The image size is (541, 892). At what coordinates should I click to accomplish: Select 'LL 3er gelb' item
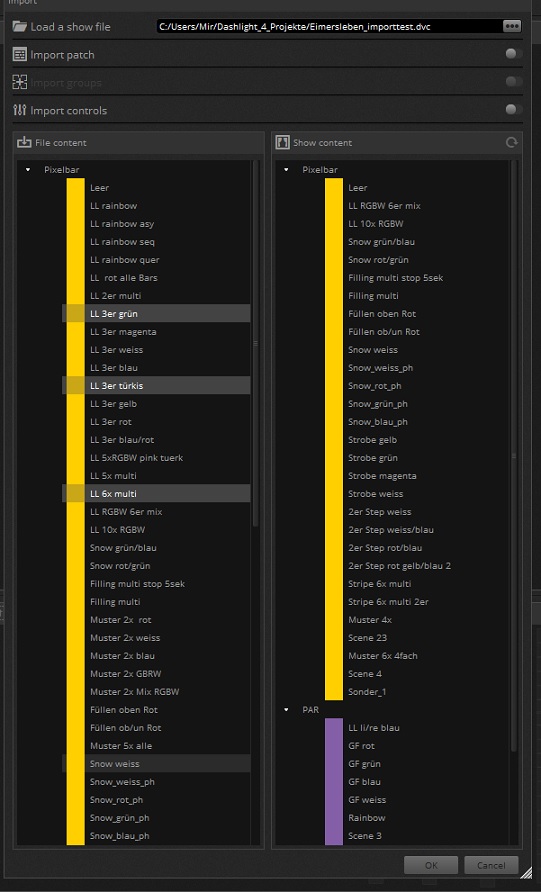113,404
